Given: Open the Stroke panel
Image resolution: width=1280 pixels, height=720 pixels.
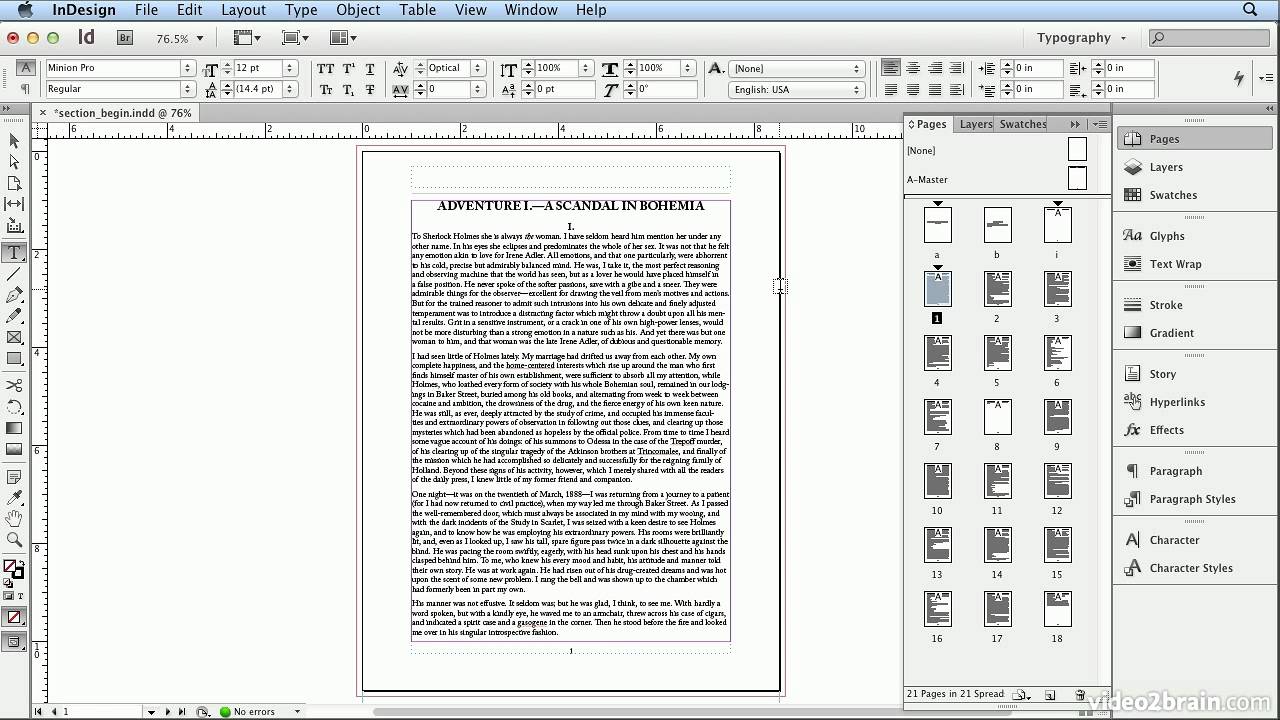Looking at the screenshot, I should [x=1165, y=305].
